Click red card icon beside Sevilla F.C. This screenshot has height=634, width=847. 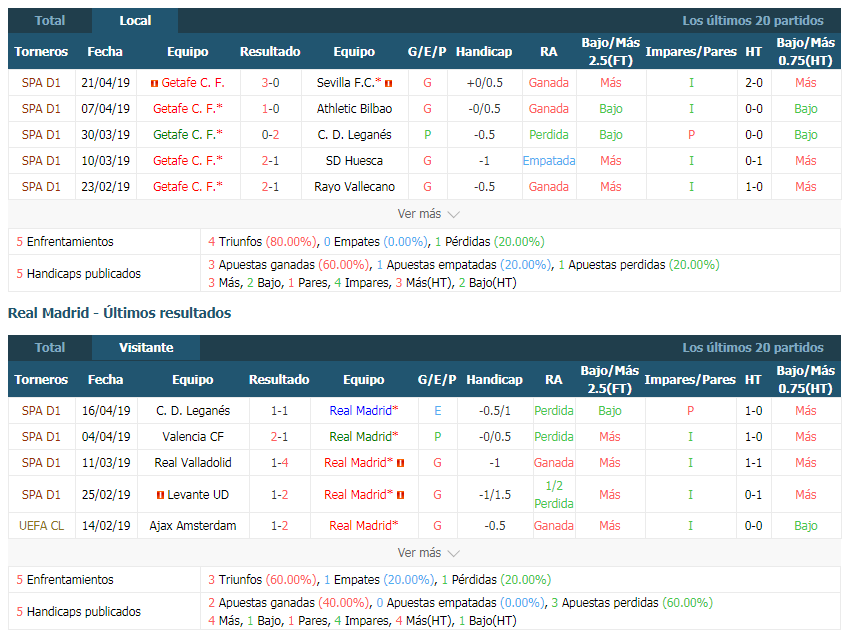[x=388, y=83]
